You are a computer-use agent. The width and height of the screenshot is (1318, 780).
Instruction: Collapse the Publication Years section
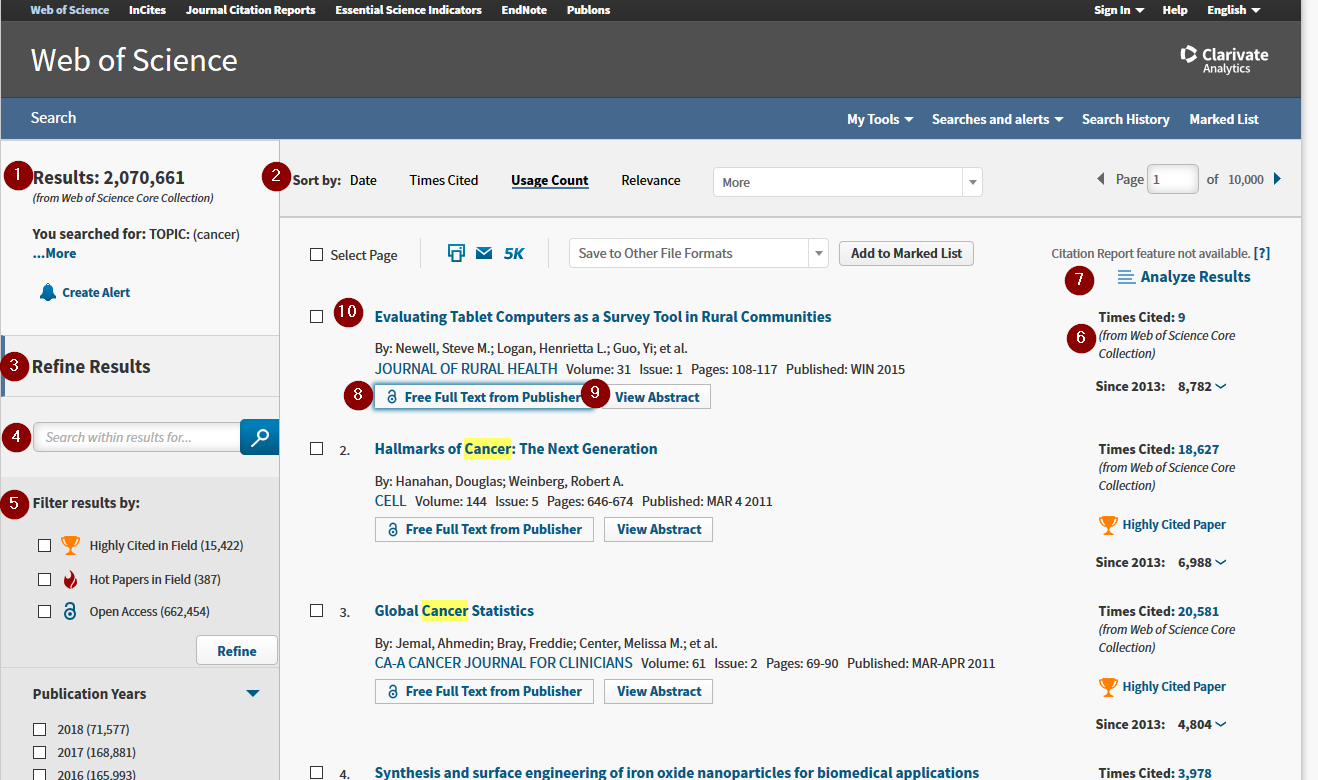coord(253,694)
